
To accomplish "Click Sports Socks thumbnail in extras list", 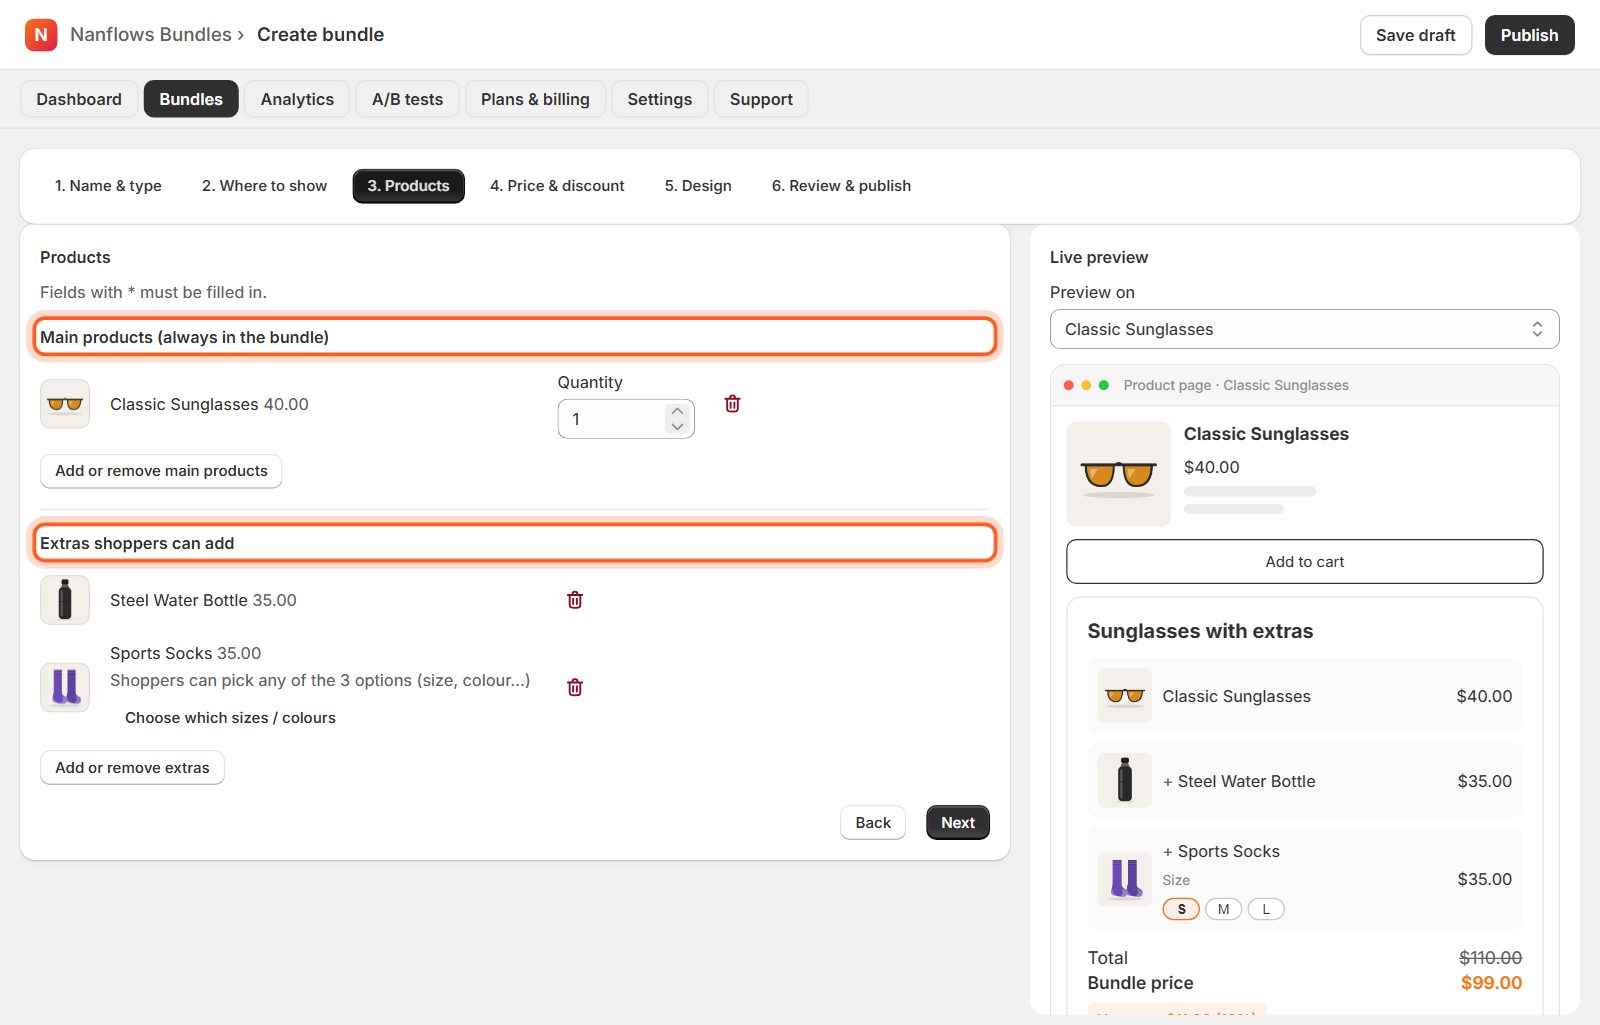I will pos(65,687).
